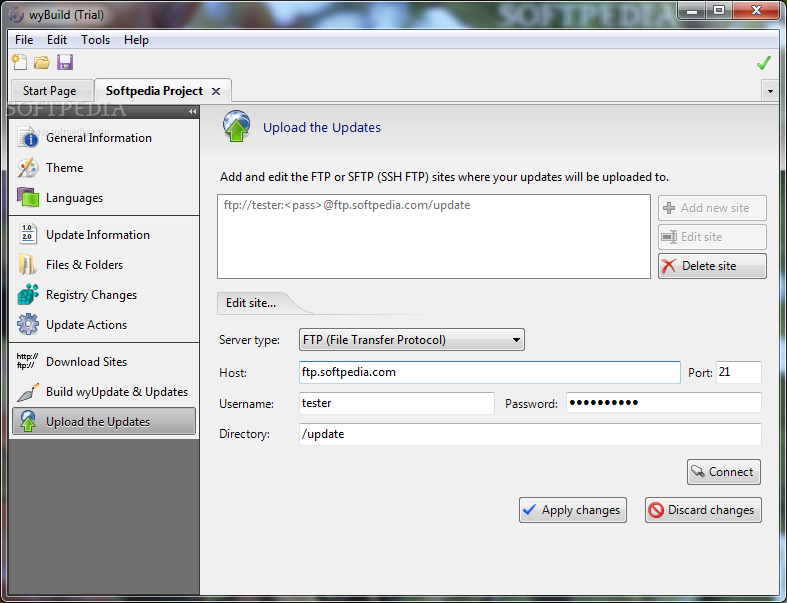Select the ftp.softpedia.com/update site entry
This screenshot has height=603, width=787.
347,205
